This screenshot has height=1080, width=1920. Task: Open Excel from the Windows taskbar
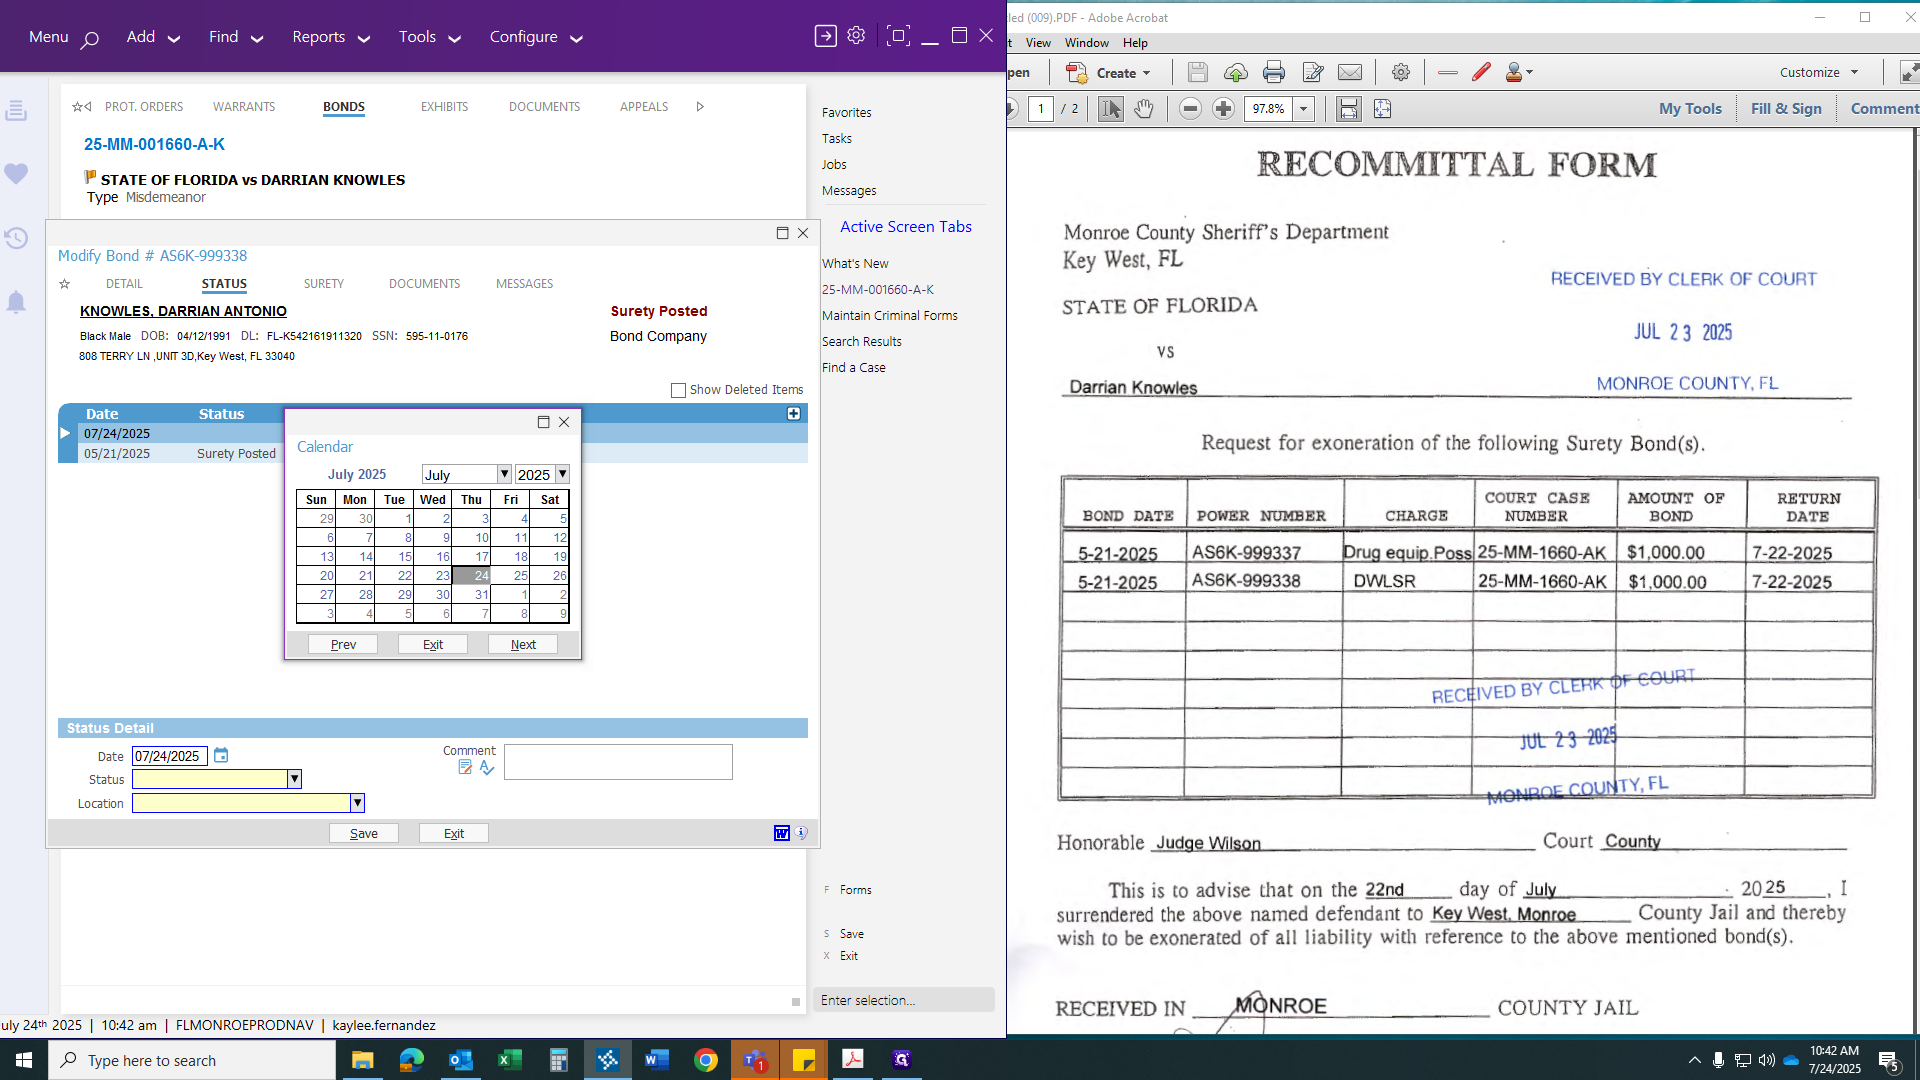point(509,1060)
